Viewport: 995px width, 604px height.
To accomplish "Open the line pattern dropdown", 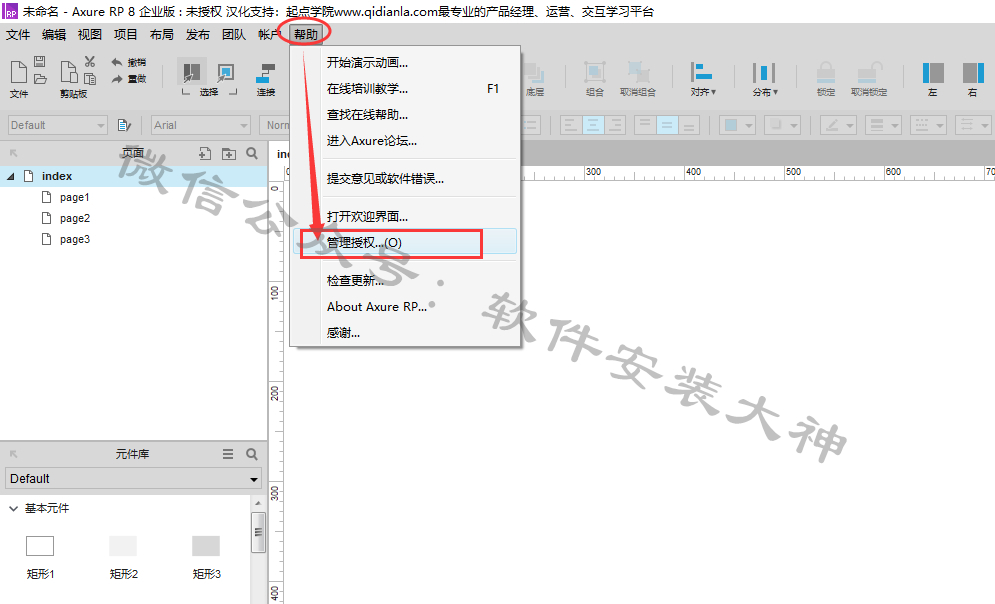I will coord(928,125).
